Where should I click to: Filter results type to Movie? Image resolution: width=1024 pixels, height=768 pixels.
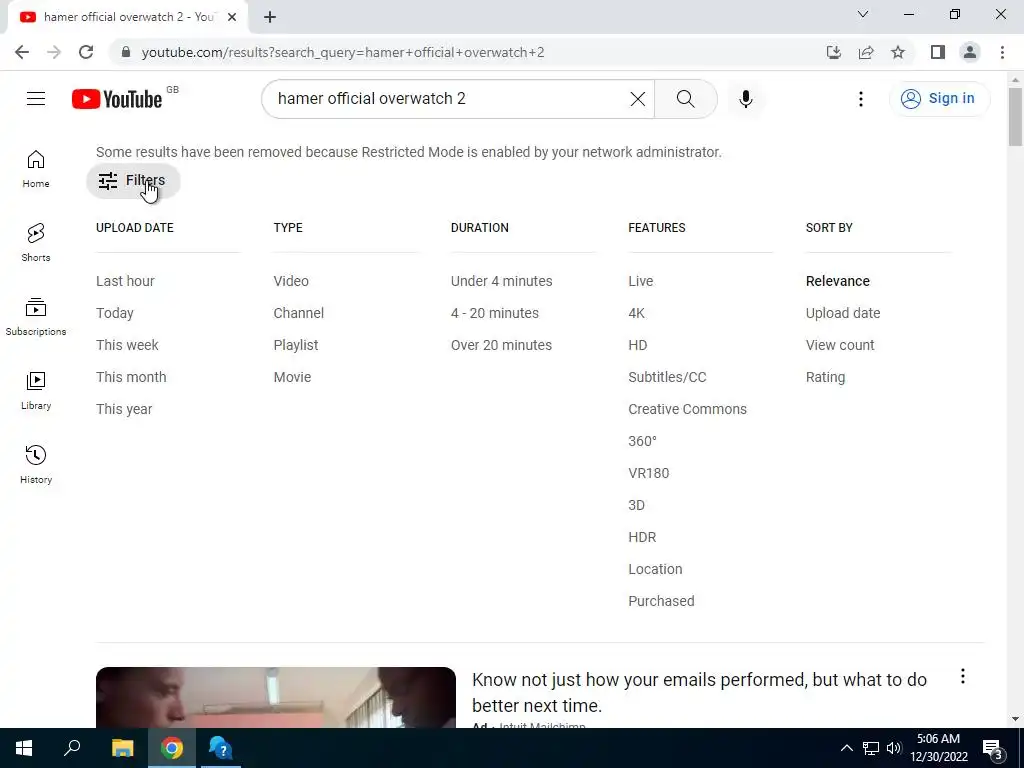click(x=293, y=377)
